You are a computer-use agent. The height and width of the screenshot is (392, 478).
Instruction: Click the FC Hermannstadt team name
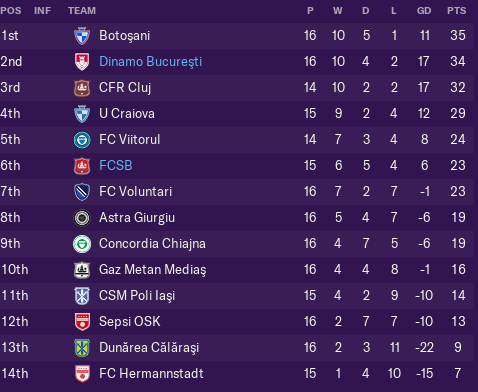point(151,374)
